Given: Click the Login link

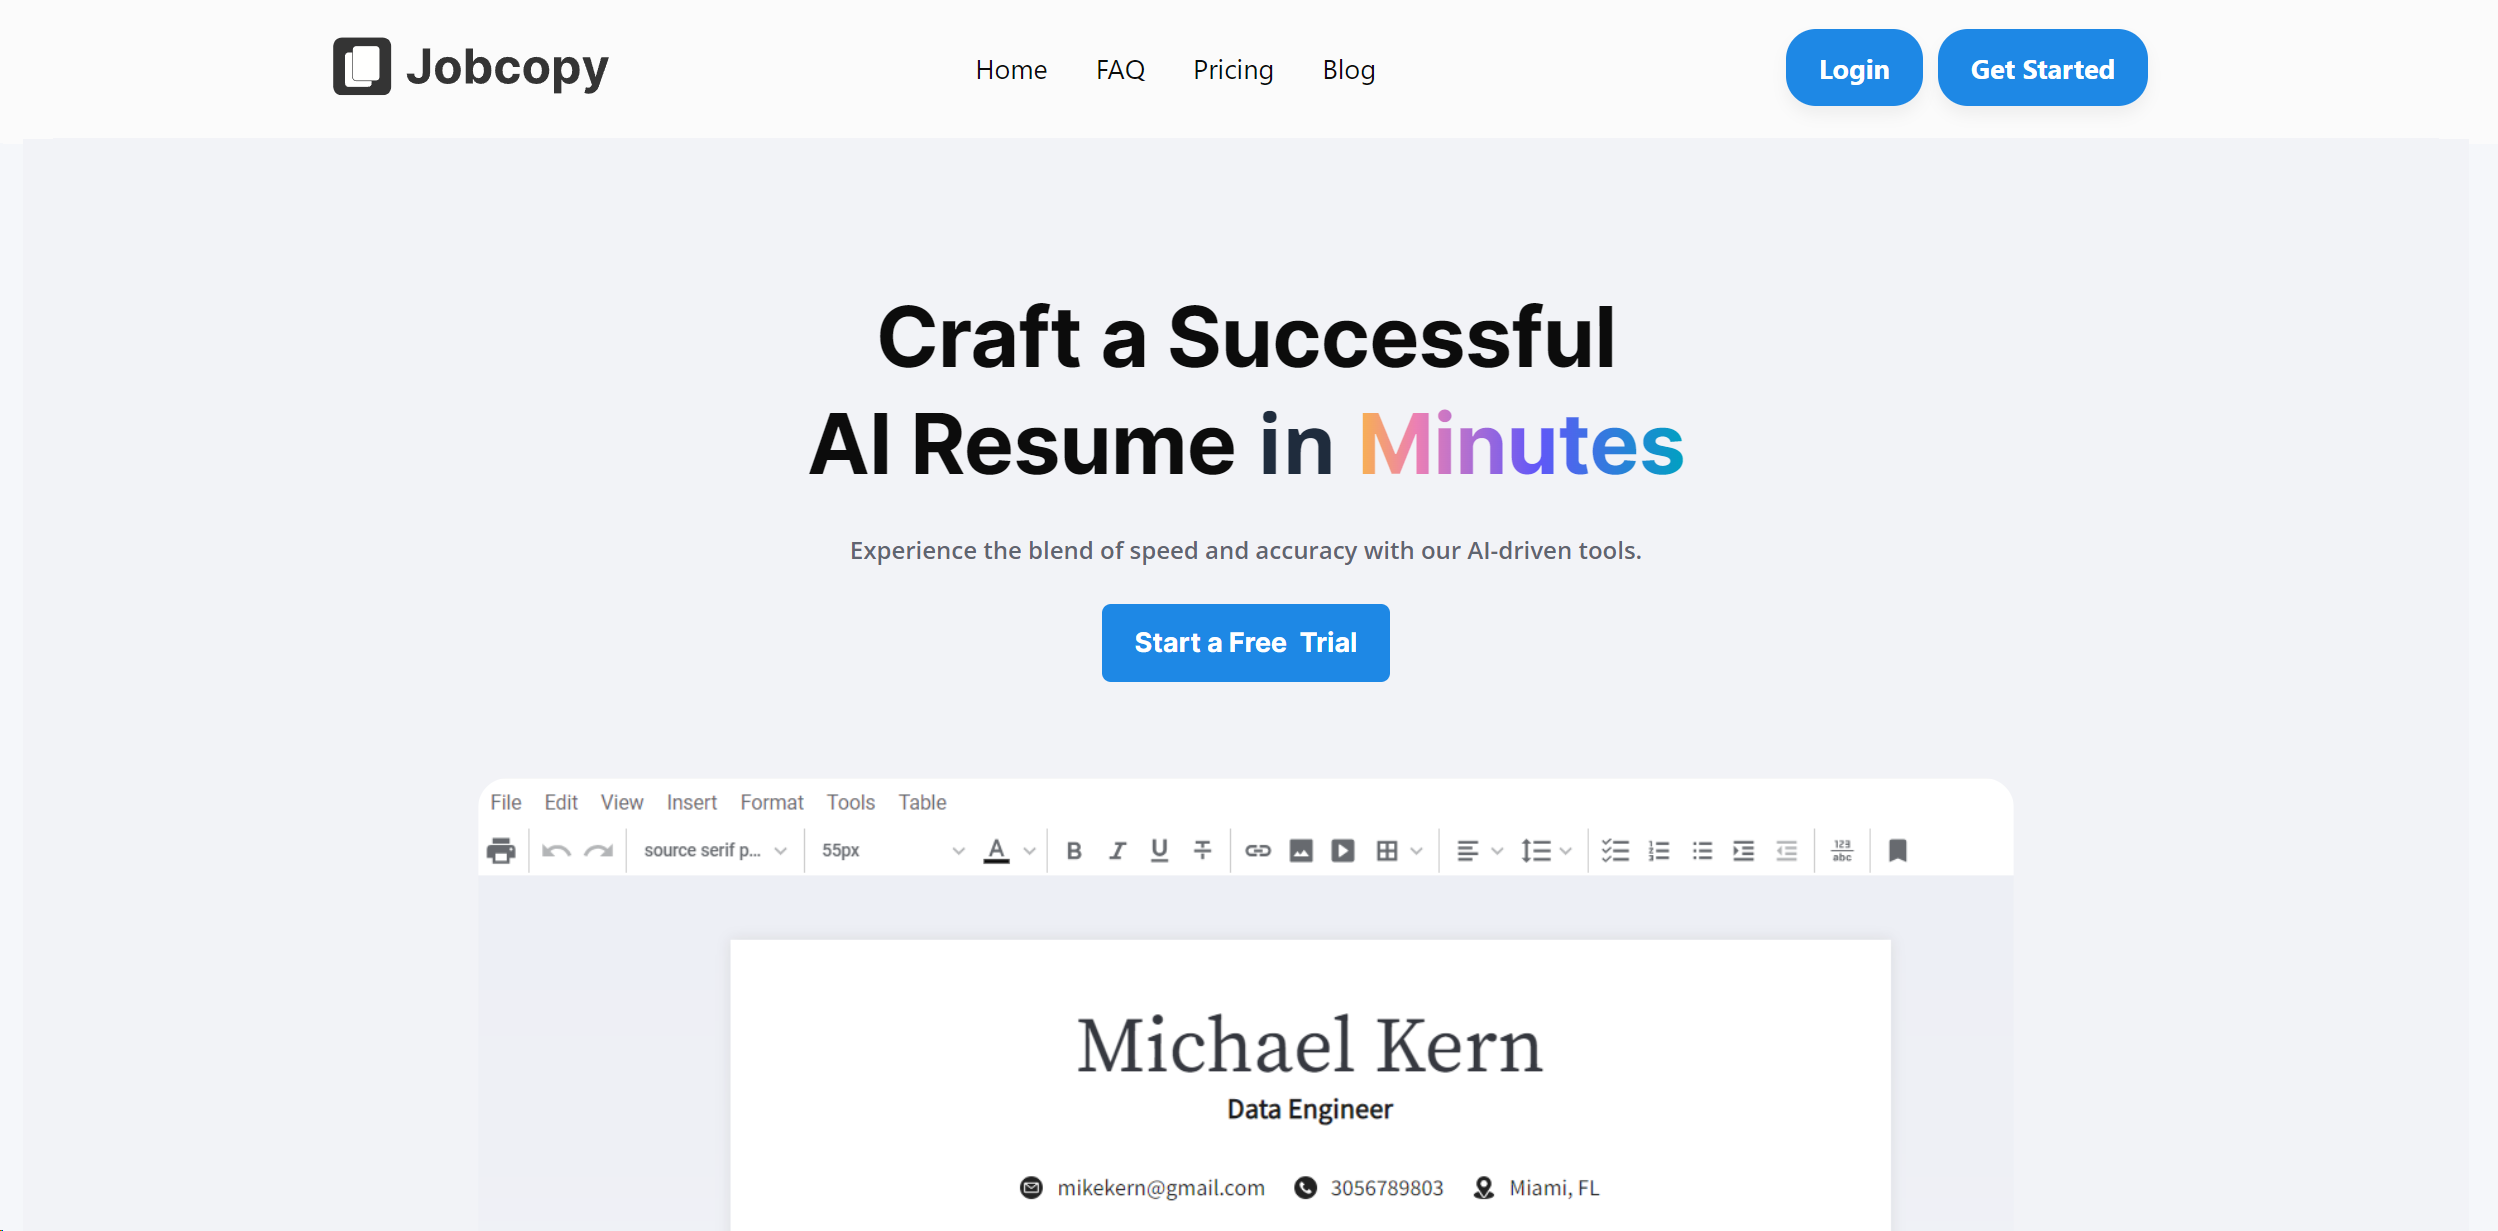Looking at the screenshot, I should (1853, 68).
